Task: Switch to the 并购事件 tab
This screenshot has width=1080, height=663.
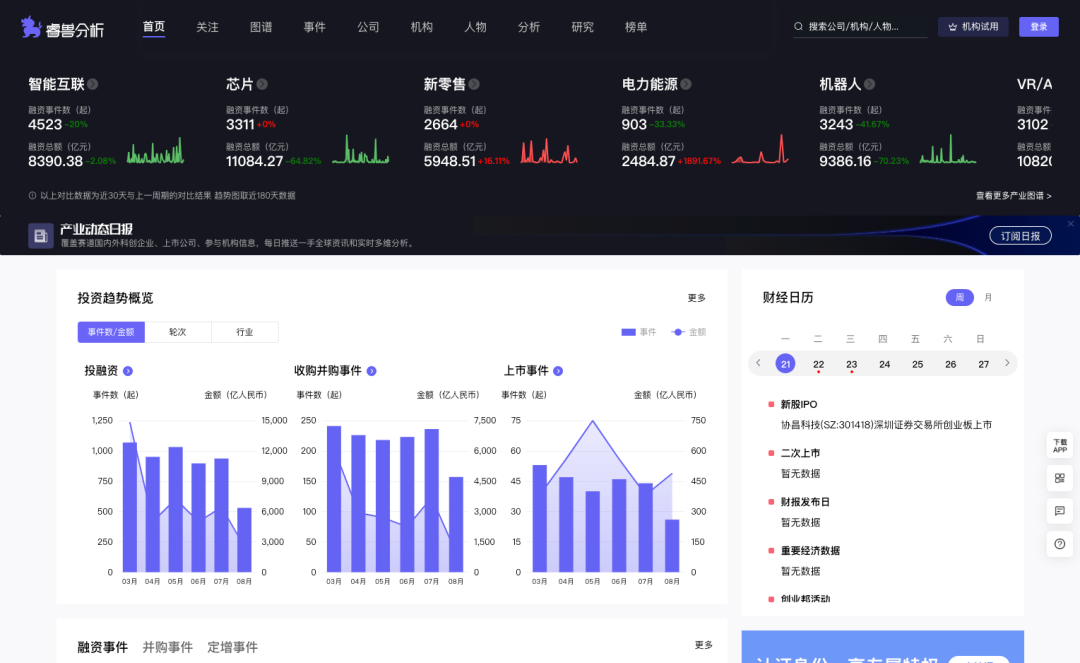Action: [167, 646]
